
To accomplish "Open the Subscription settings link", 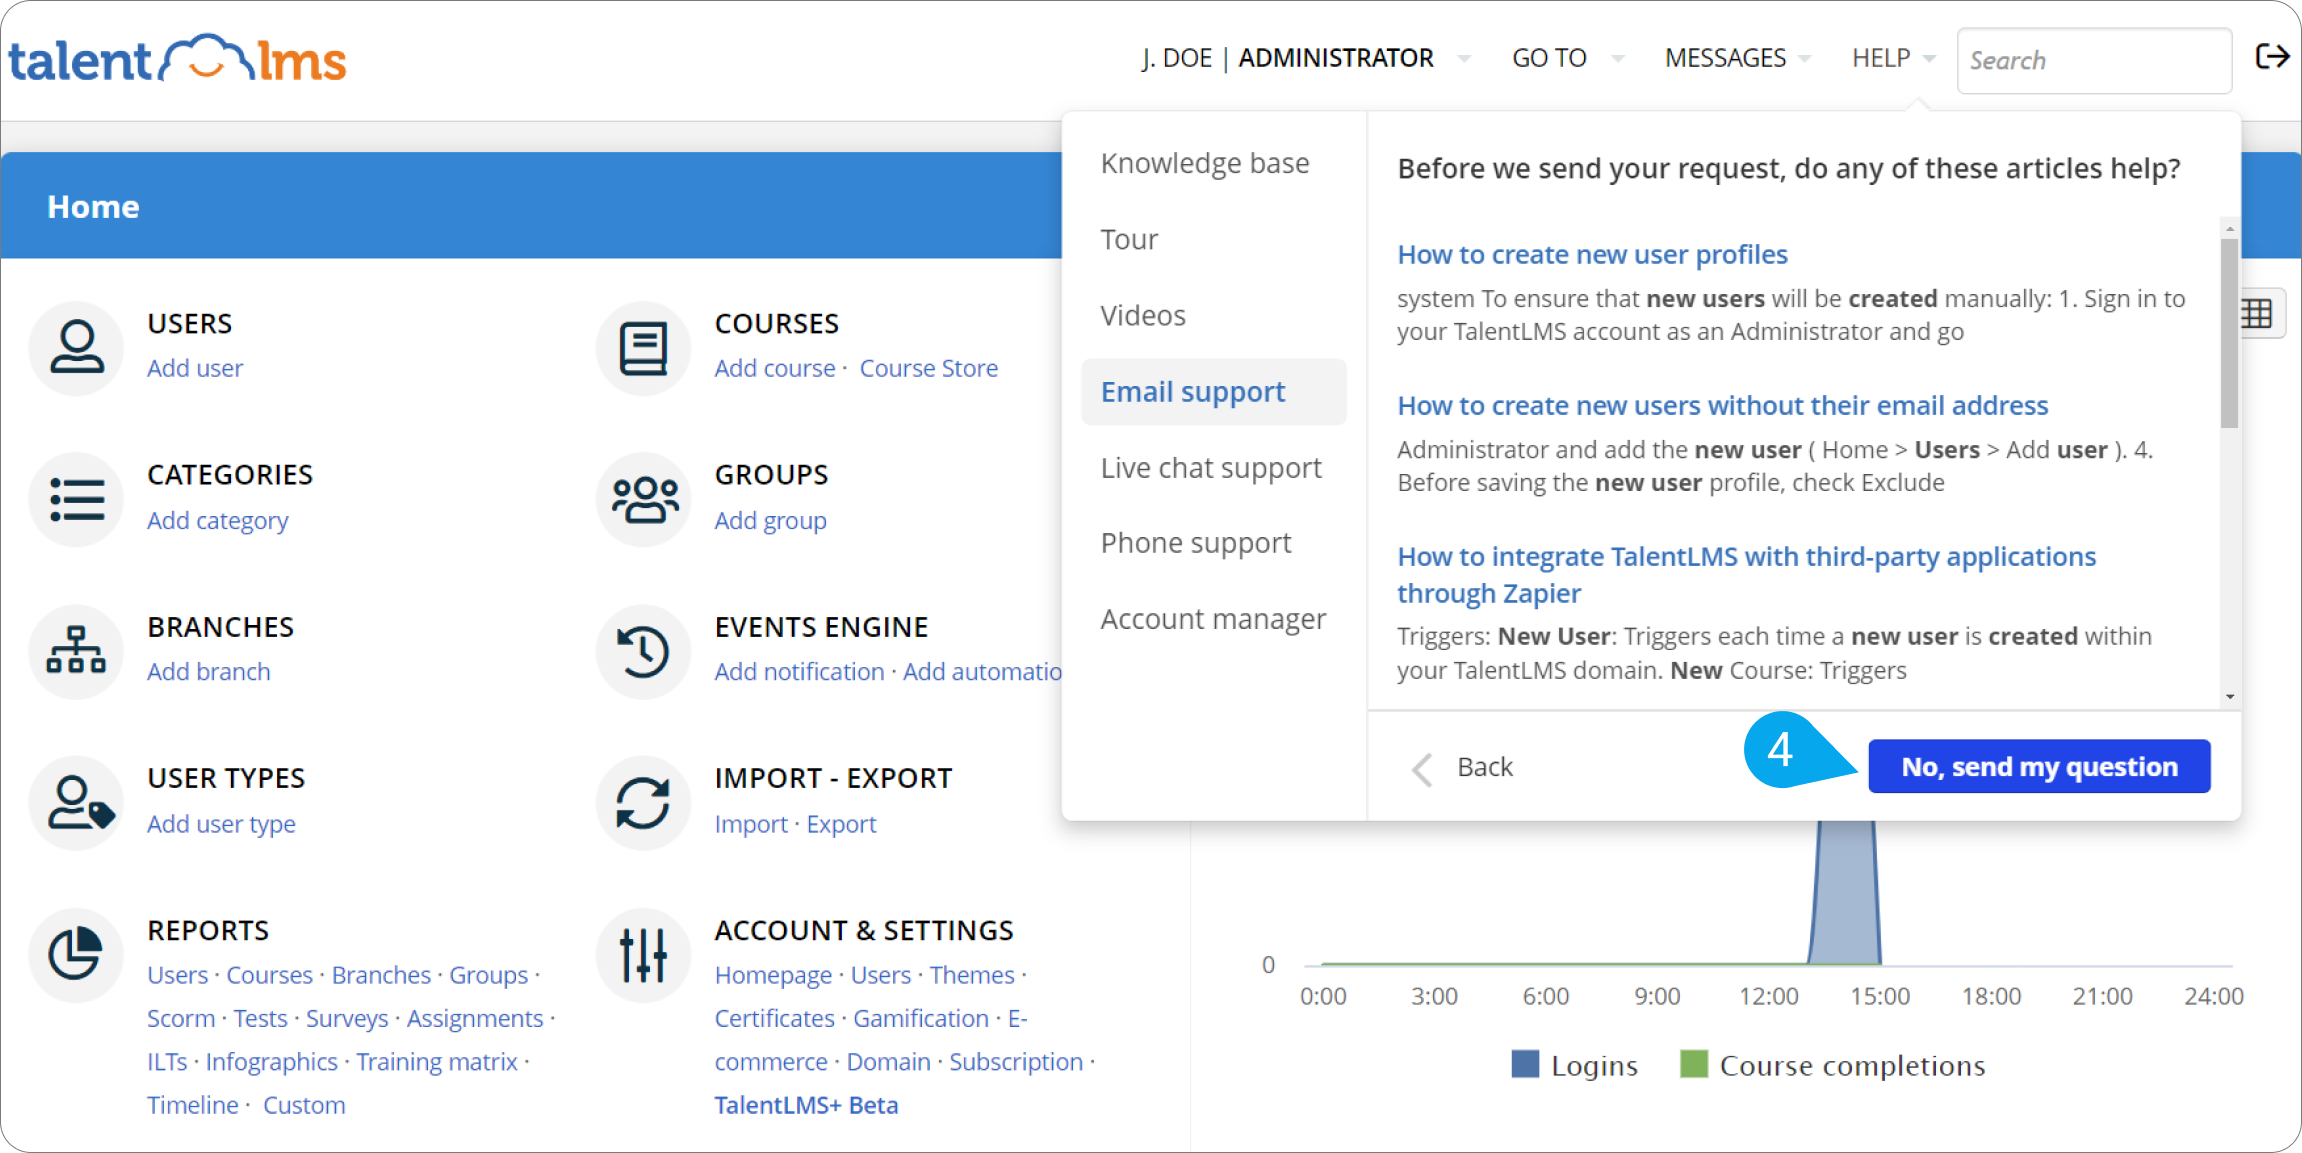I will pos(1016,1061).
